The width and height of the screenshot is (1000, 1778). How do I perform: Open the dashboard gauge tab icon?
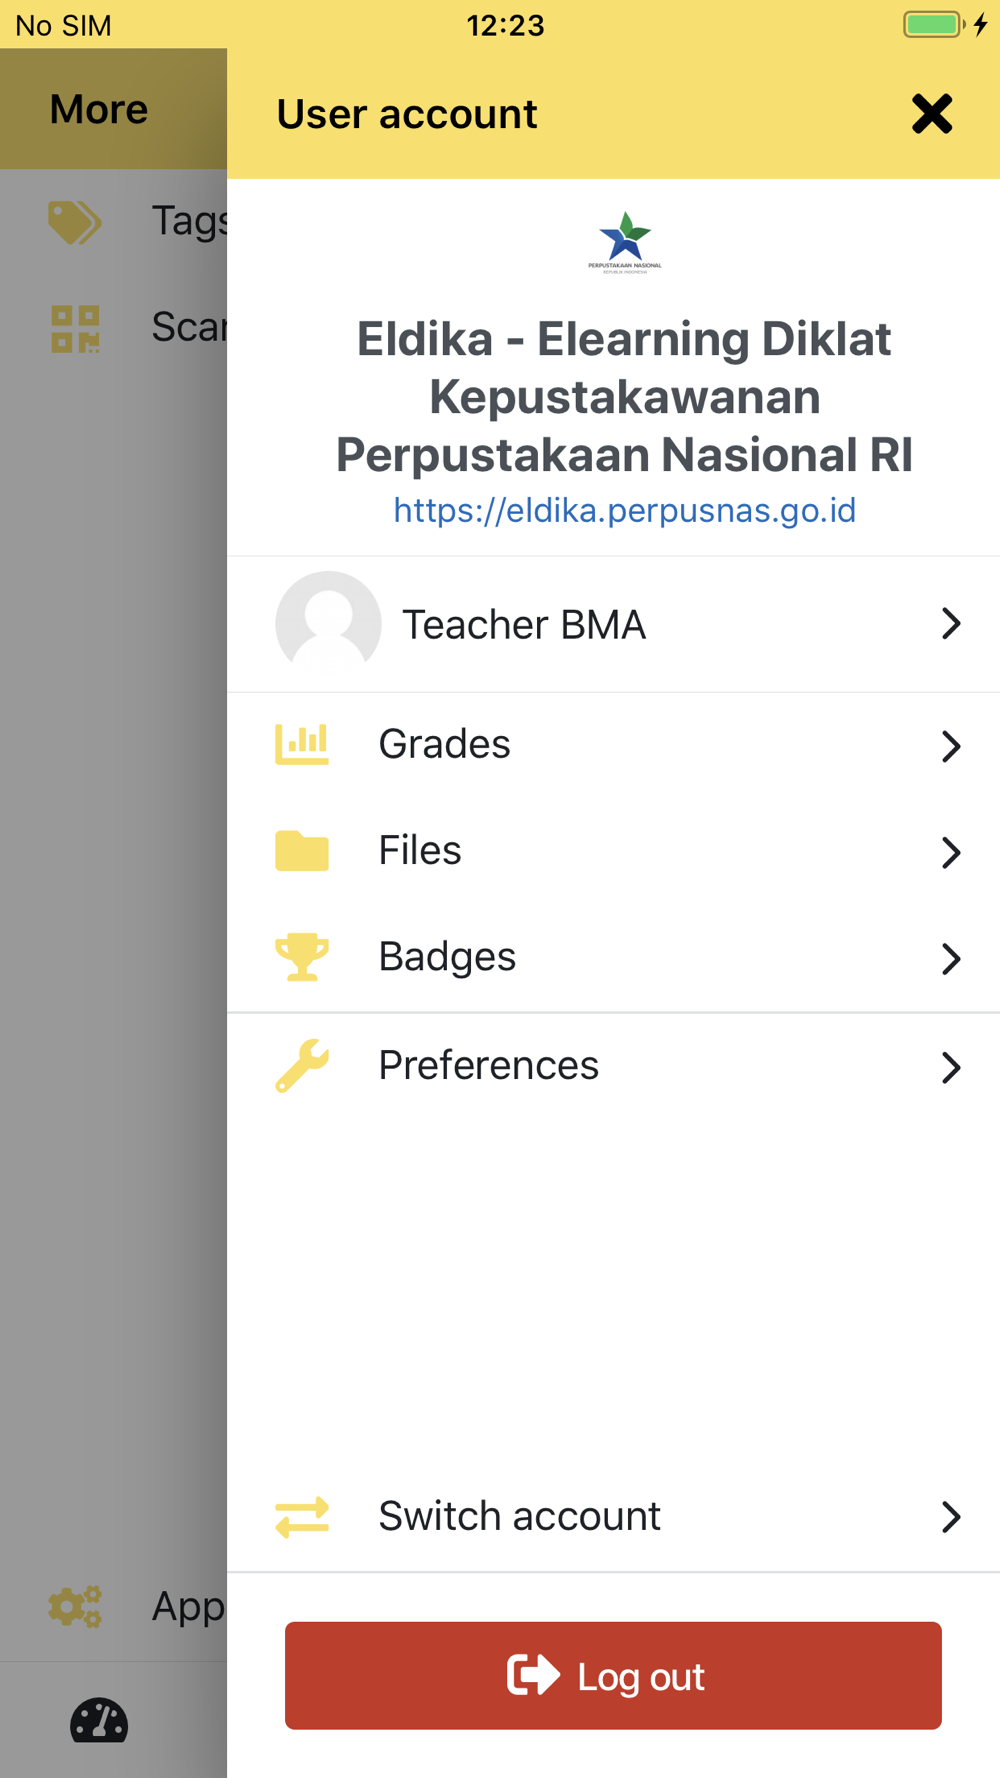[99, 1721]
